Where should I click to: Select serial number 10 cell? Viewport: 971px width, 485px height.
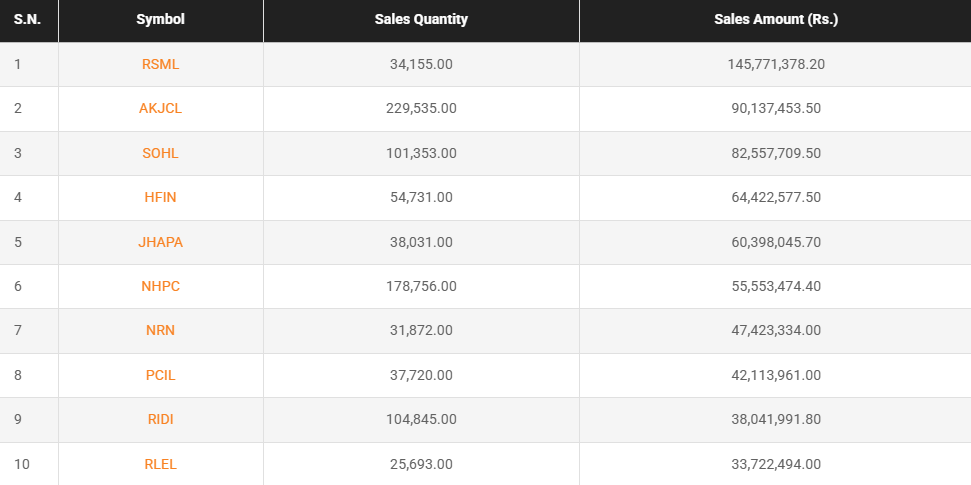(x=22, y=464)
